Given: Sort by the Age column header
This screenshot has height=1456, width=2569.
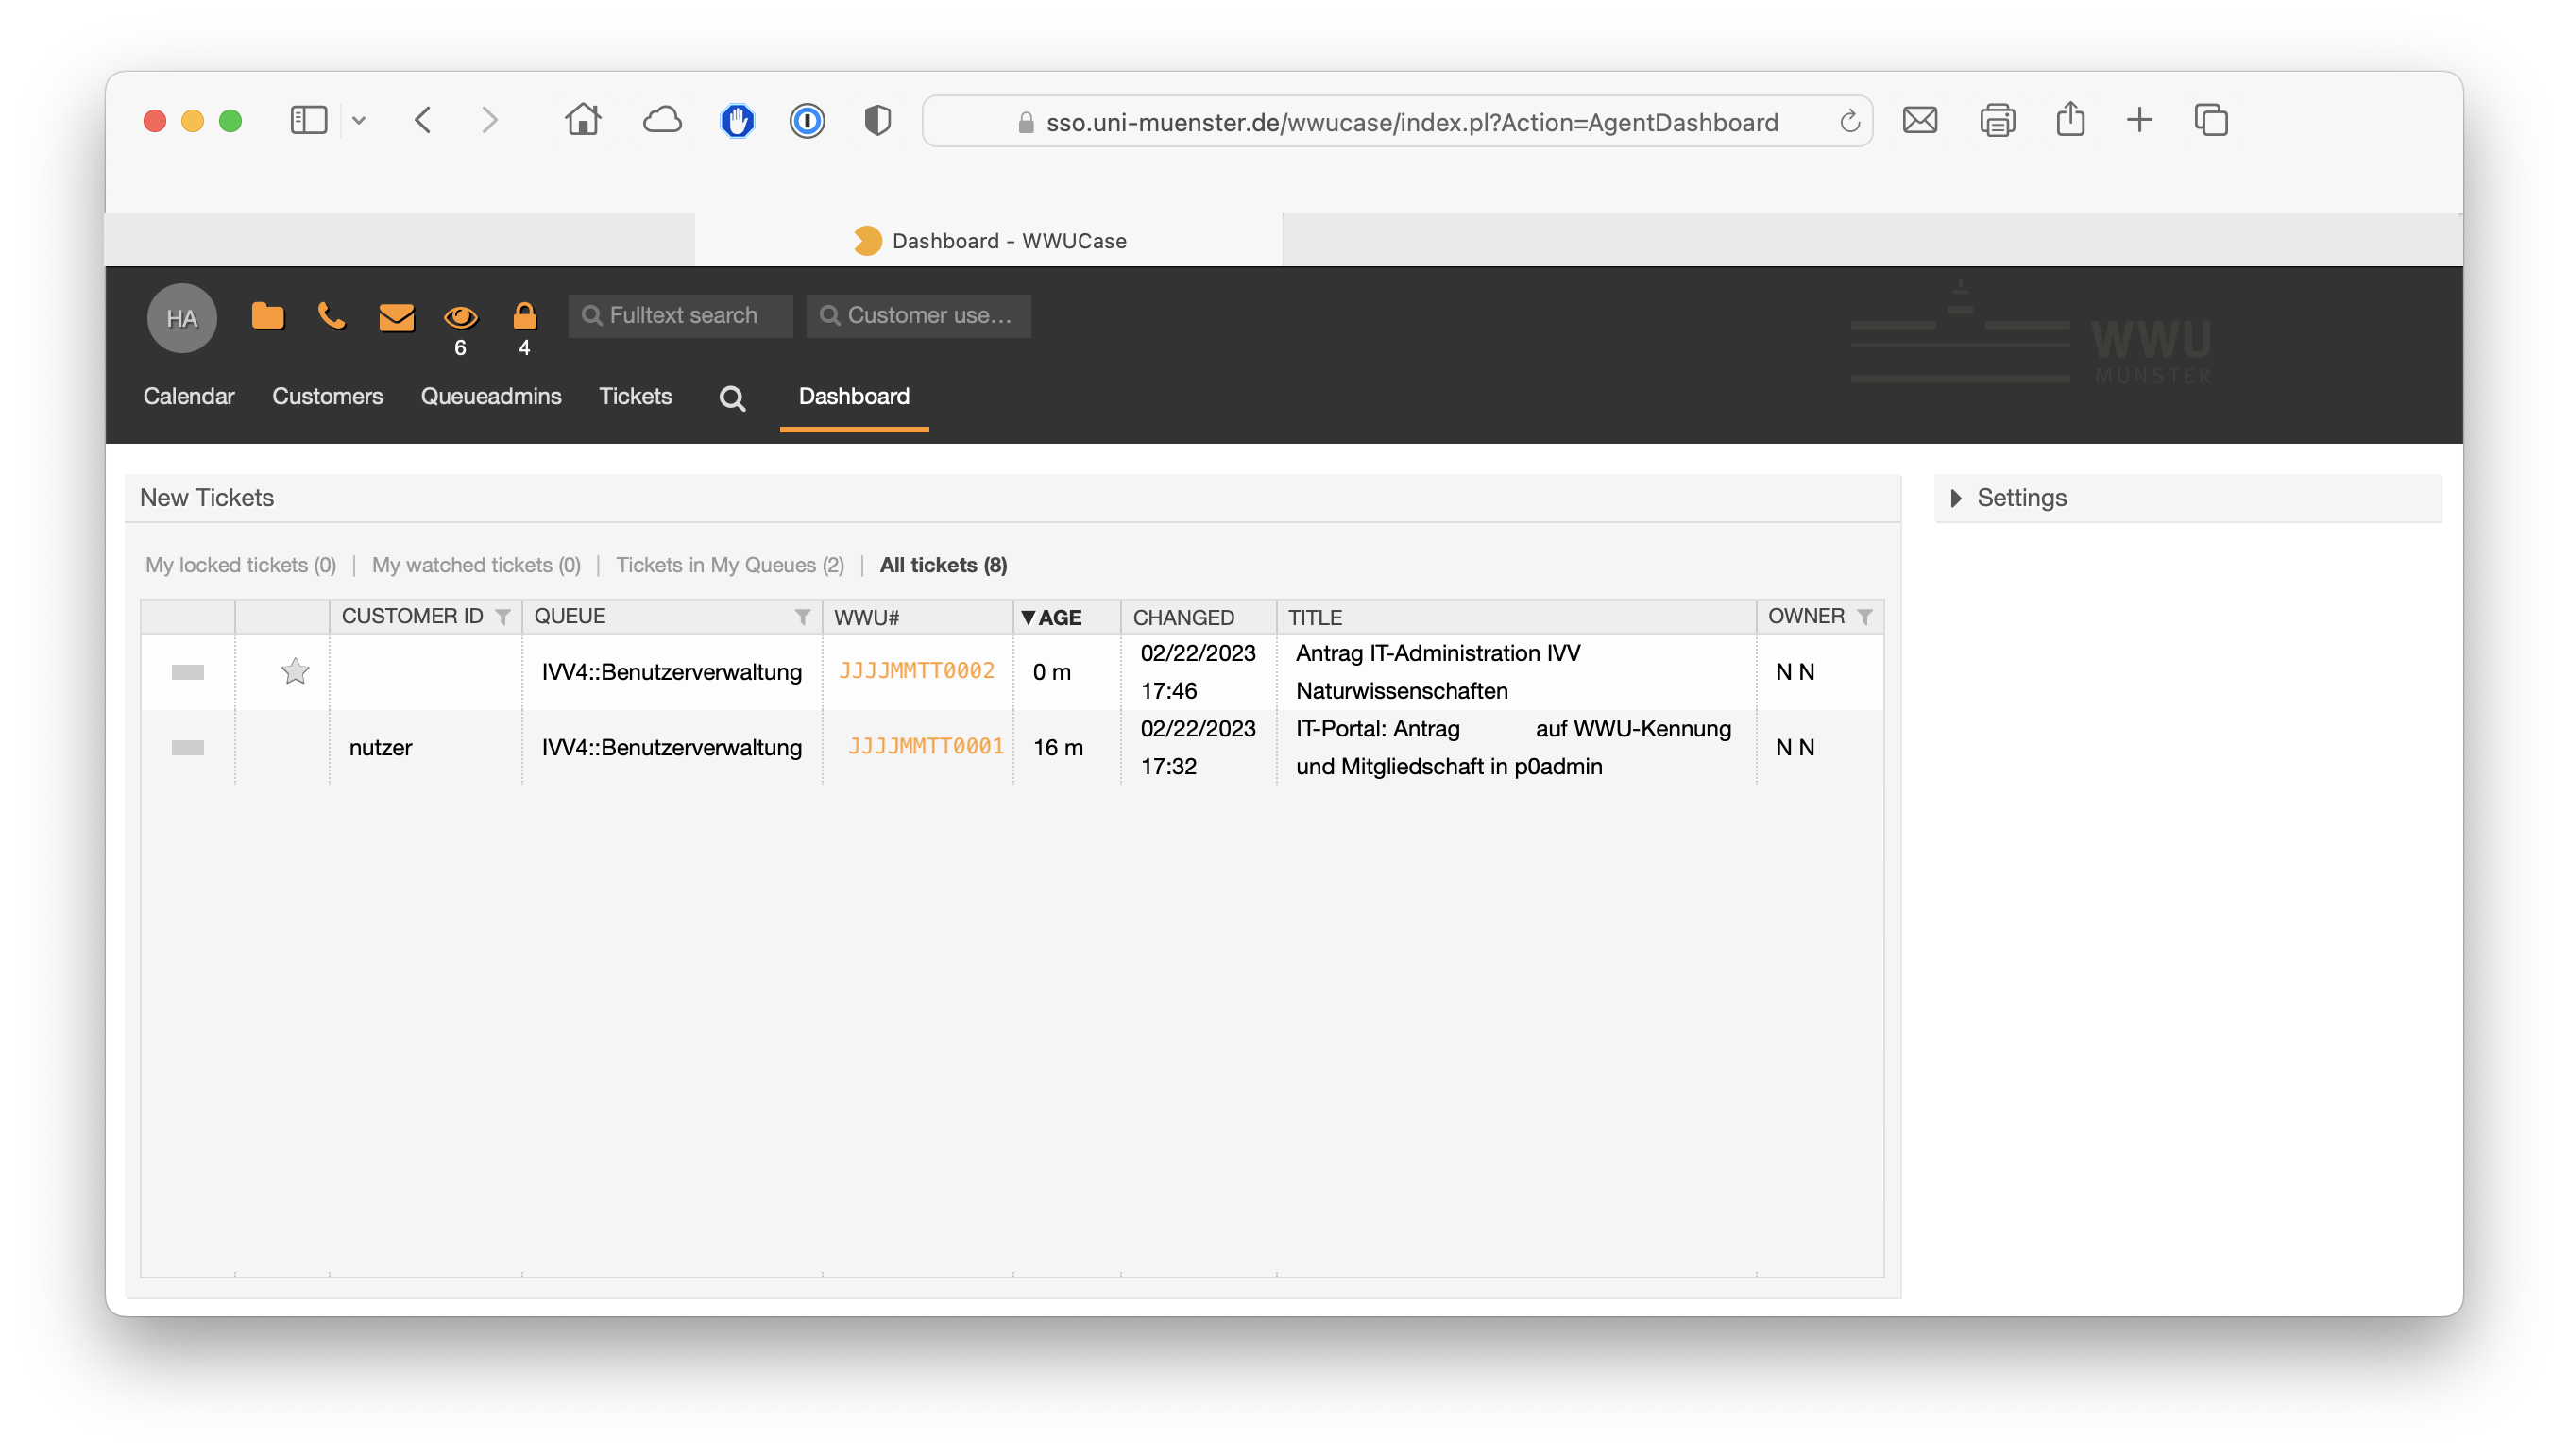Looking at the screenshot, I should click(x=1059, y=617).
